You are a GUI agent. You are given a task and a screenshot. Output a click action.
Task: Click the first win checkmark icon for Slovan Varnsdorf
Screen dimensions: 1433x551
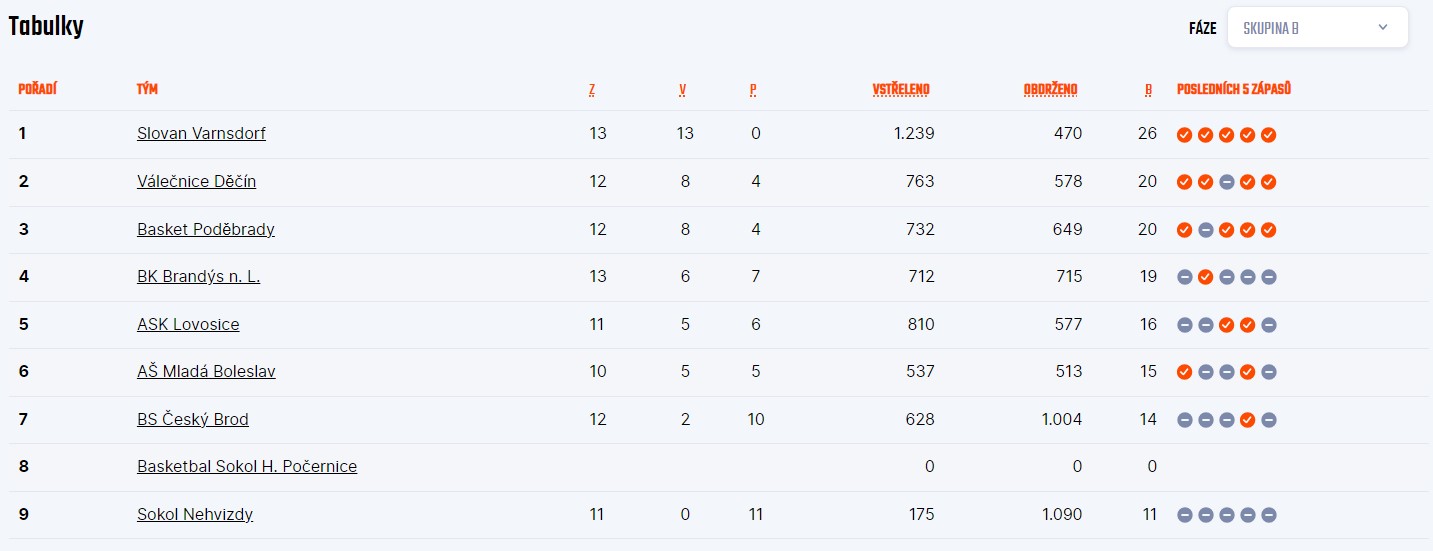point(1184,134)
